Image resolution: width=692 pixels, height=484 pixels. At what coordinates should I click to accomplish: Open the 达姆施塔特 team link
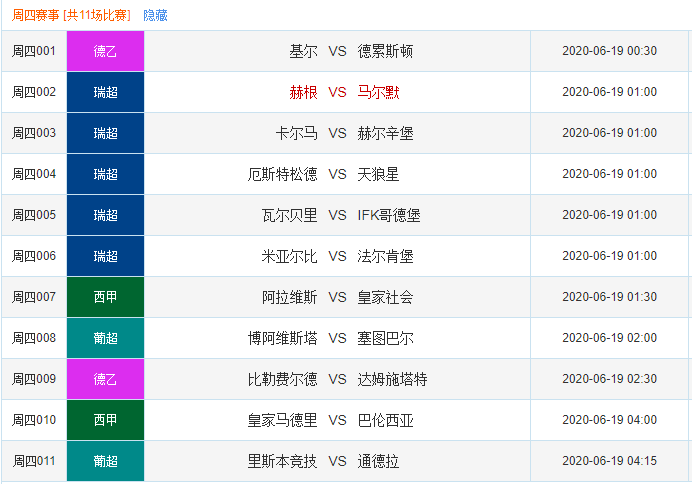click(x=392, y=379)
